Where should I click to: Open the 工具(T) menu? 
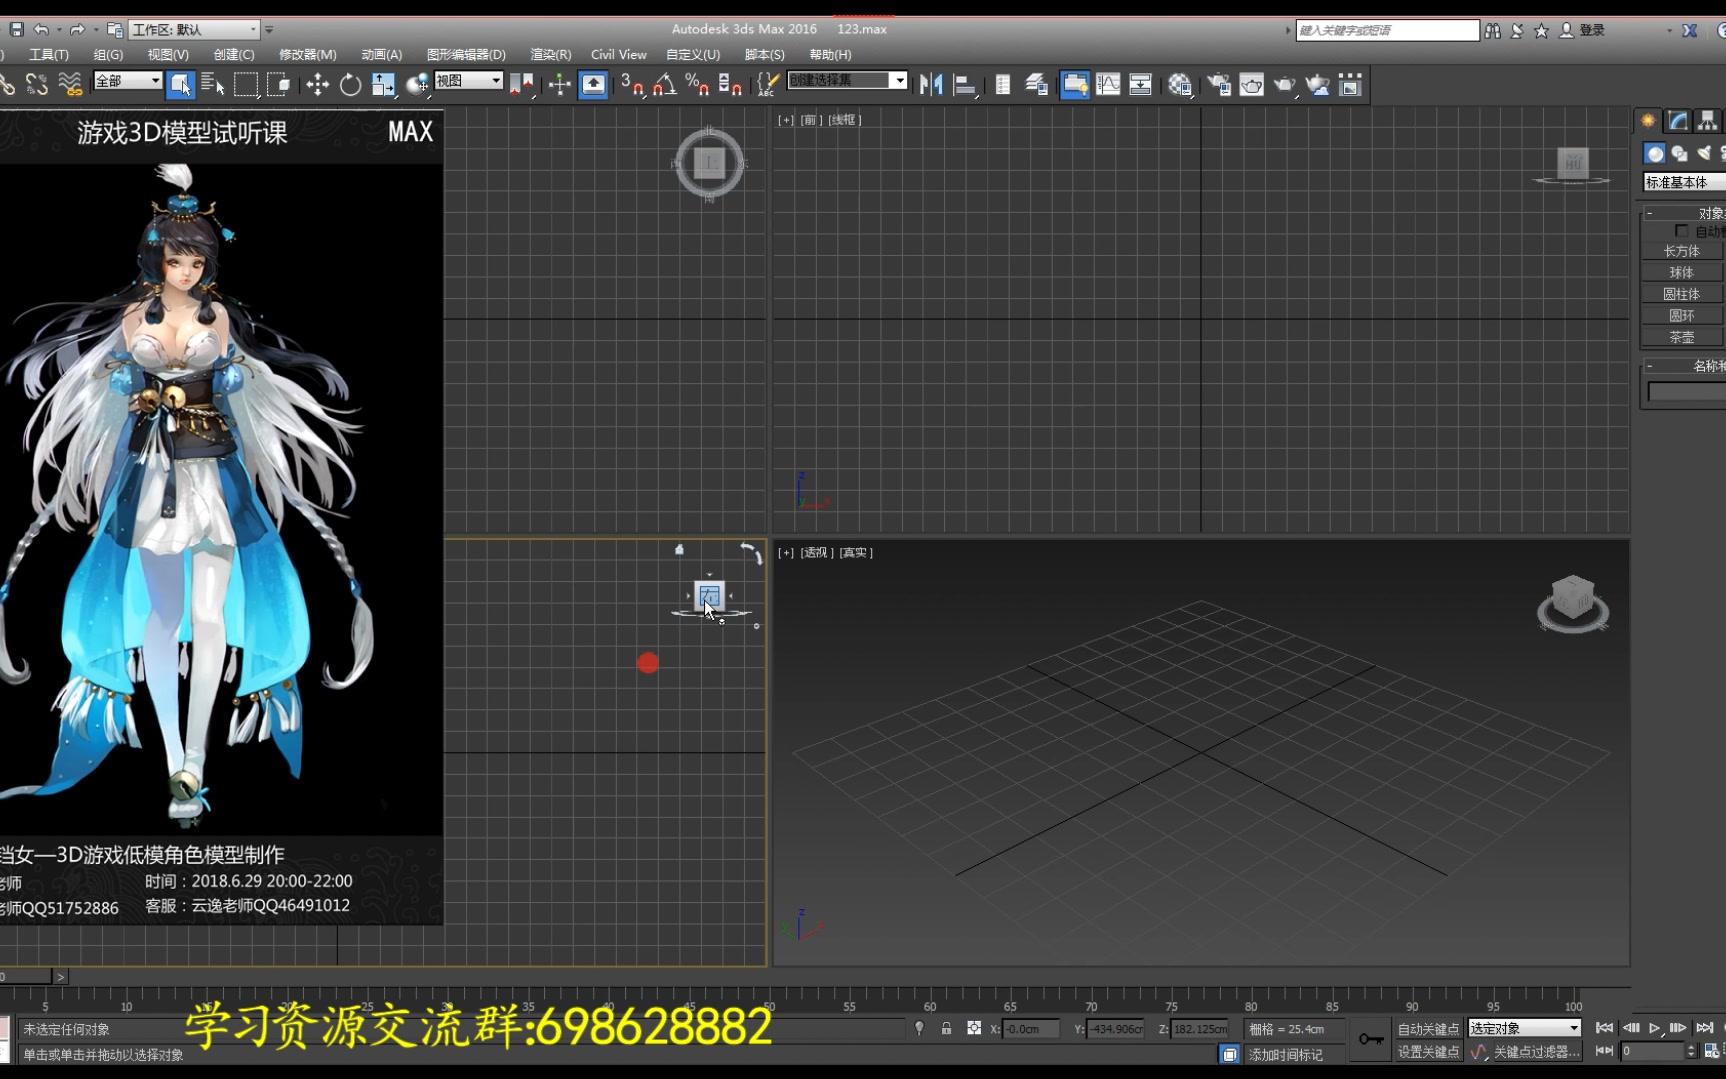48,55
